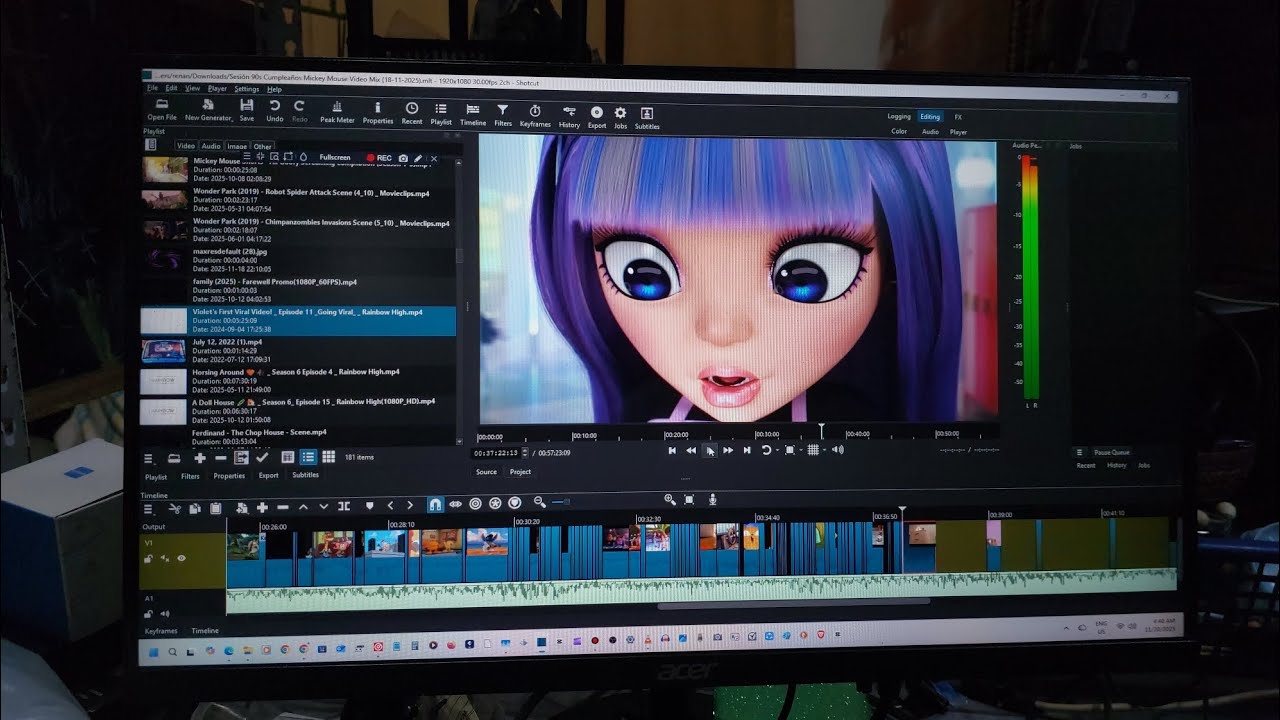Add a marker with the timeline marker icon
The height and width of the screenshot is (720, 1280).
click(x=369, y=506)
